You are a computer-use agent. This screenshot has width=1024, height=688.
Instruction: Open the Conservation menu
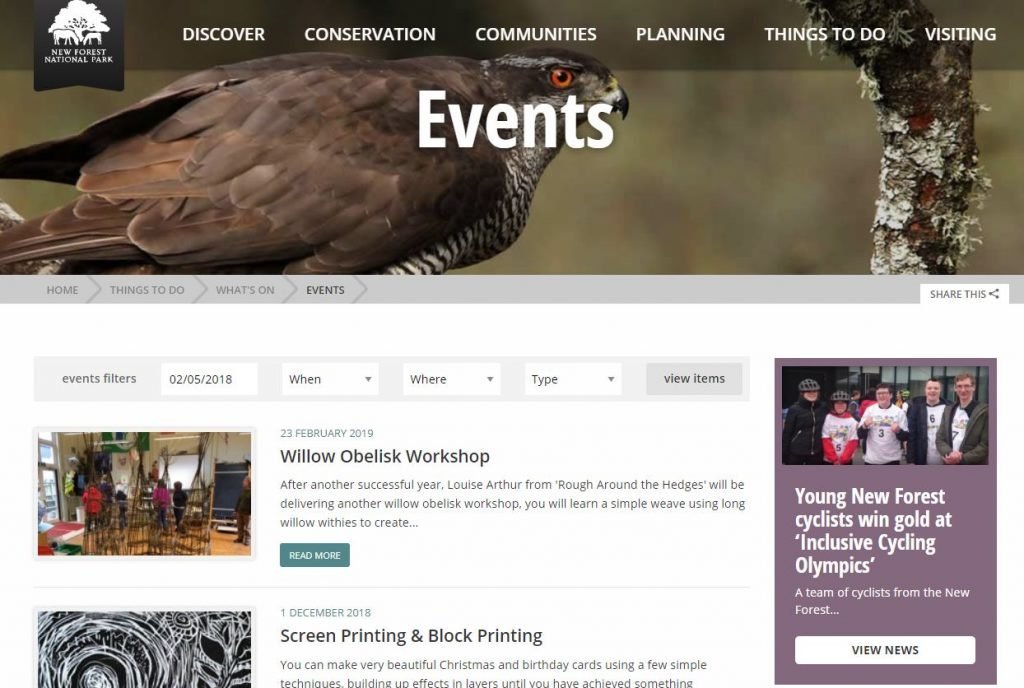pyautogui.click(x=370, y=34)
